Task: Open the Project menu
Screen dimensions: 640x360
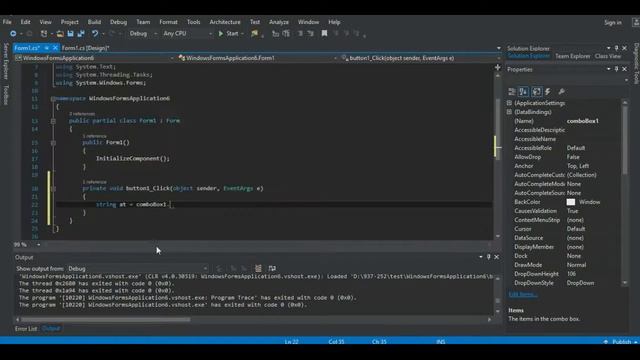Action: coord(69,22)
